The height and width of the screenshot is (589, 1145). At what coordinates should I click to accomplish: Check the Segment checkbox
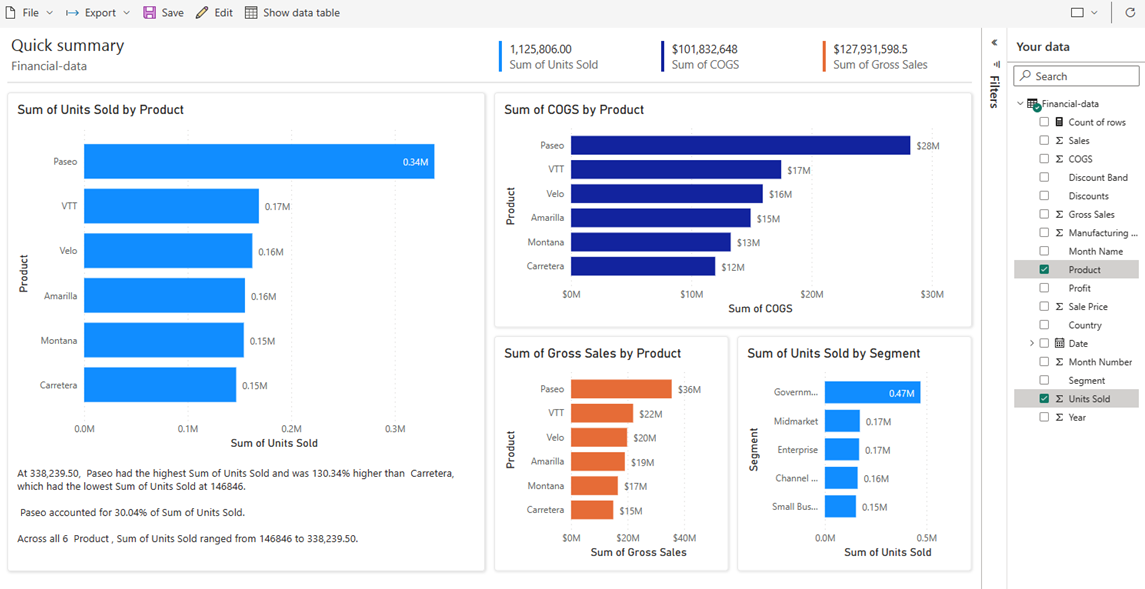pos(1044,380)
